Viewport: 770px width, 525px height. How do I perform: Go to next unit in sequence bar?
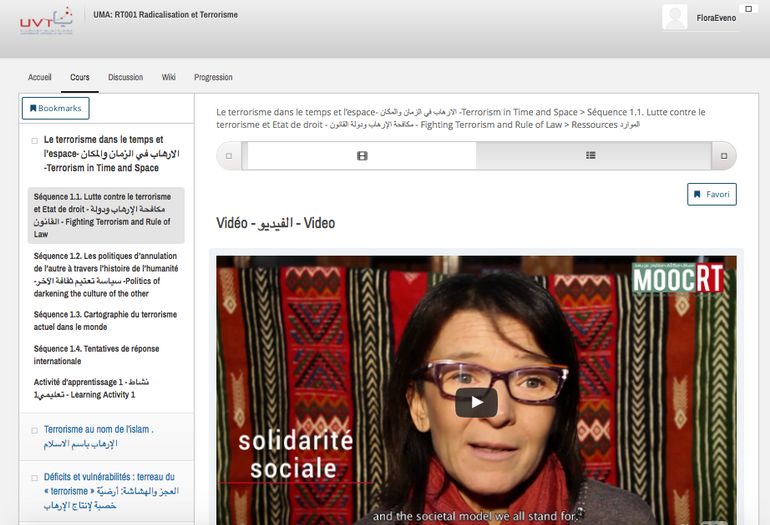click(x=723, y=156)
